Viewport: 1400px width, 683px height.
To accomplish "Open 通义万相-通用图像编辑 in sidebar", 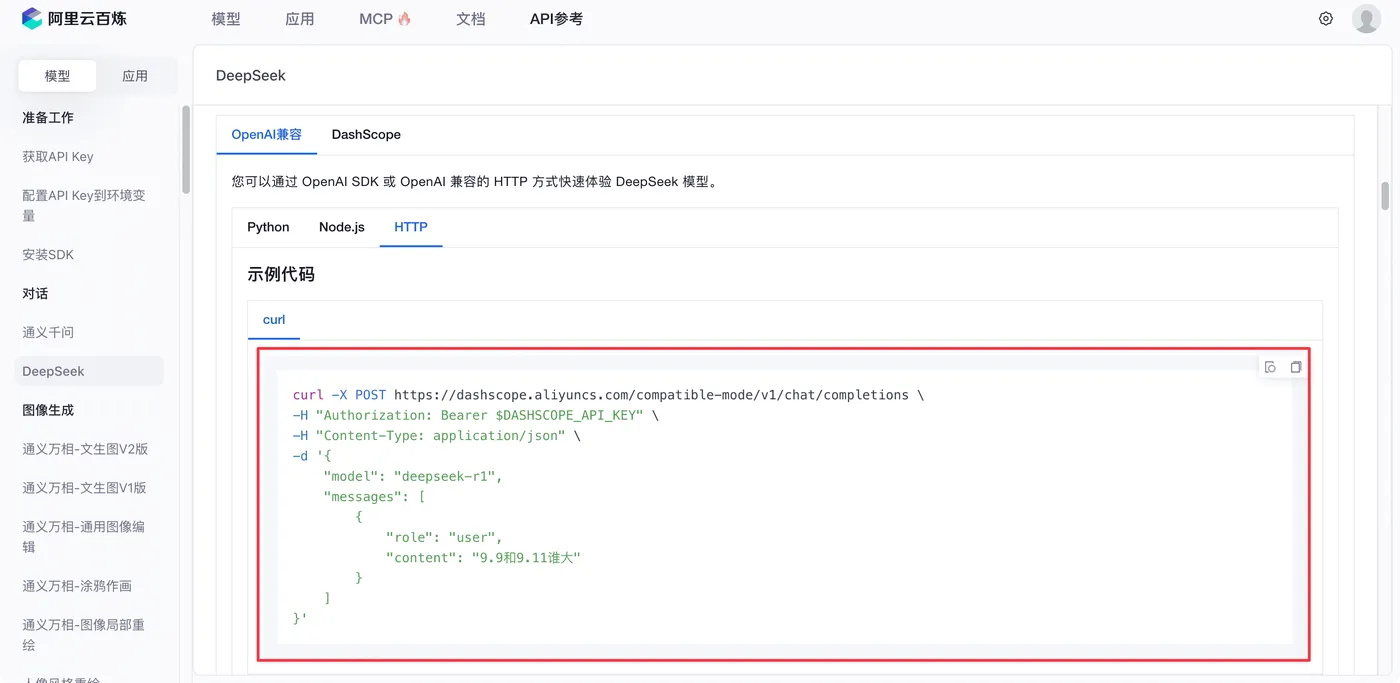I will coord(84,536).
